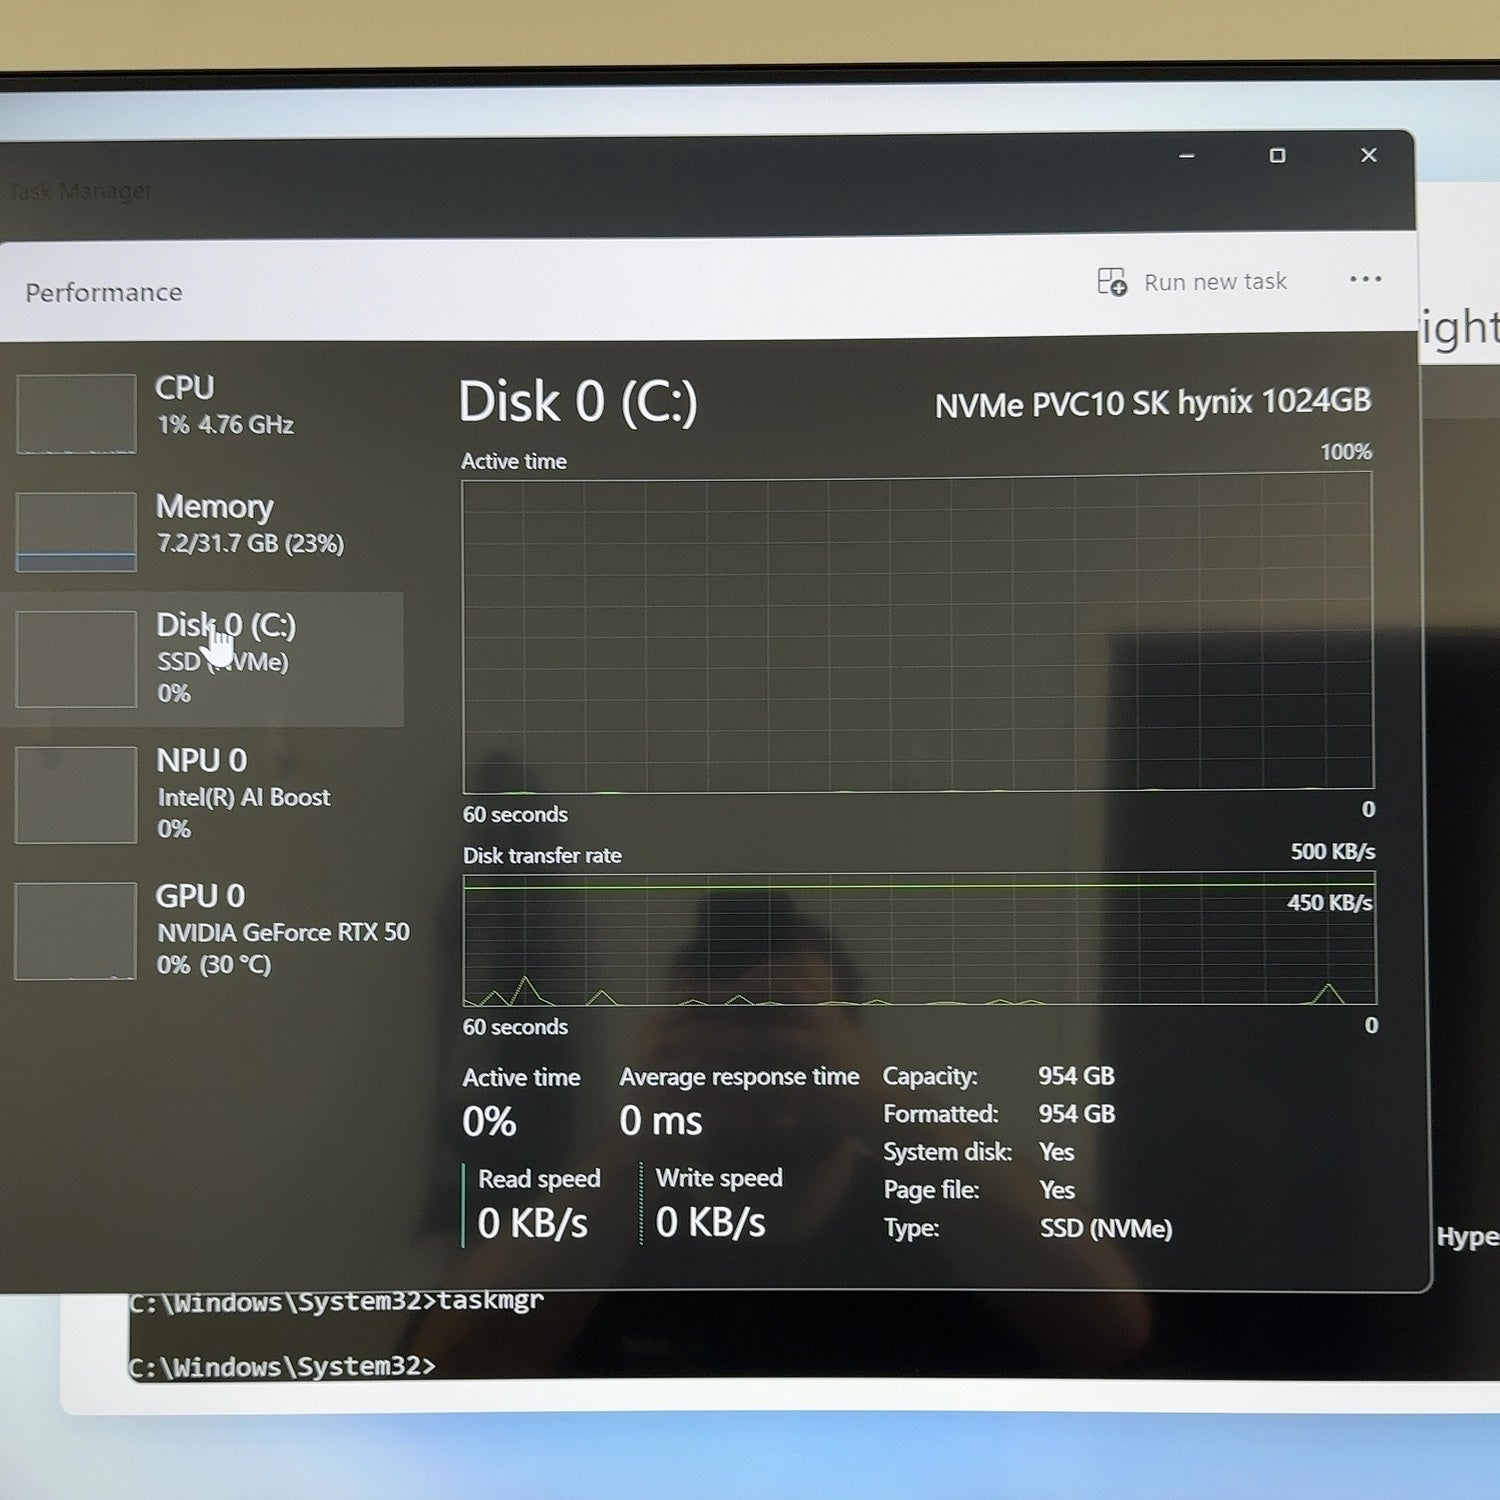Click the Disk 0 (C:) main title
Image resolution: width=1500 pixels, height=1500 pixels.
(x=577, y=402)
